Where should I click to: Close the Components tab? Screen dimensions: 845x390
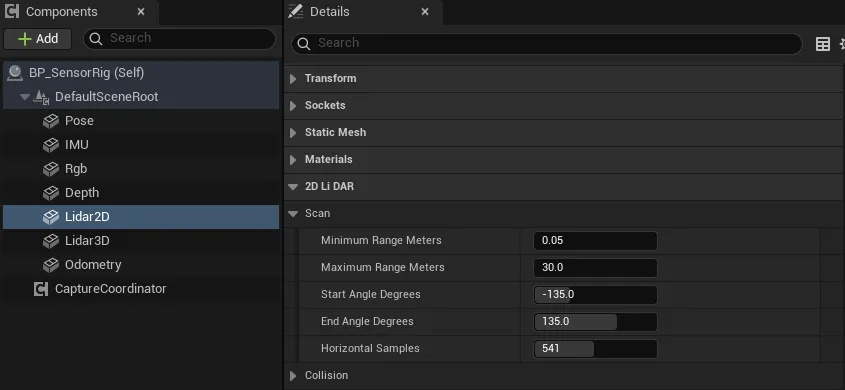pyautogui.click(x=141, y=11)
